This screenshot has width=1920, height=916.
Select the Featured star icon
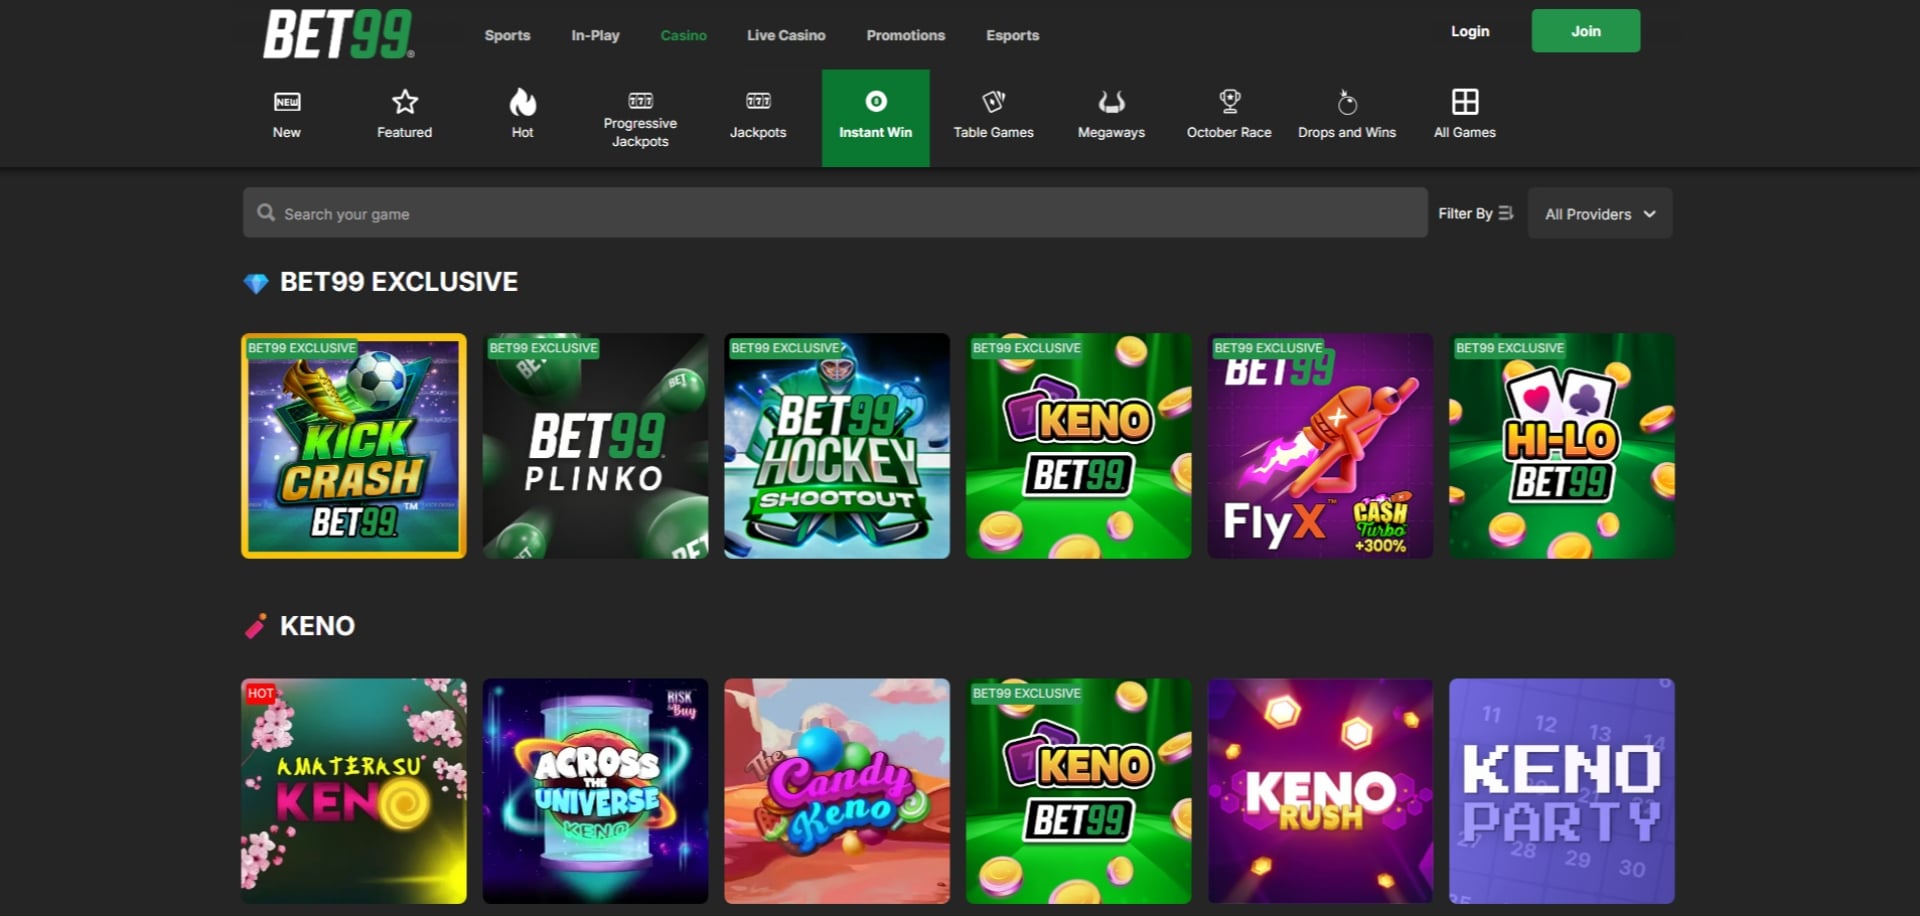405,102
